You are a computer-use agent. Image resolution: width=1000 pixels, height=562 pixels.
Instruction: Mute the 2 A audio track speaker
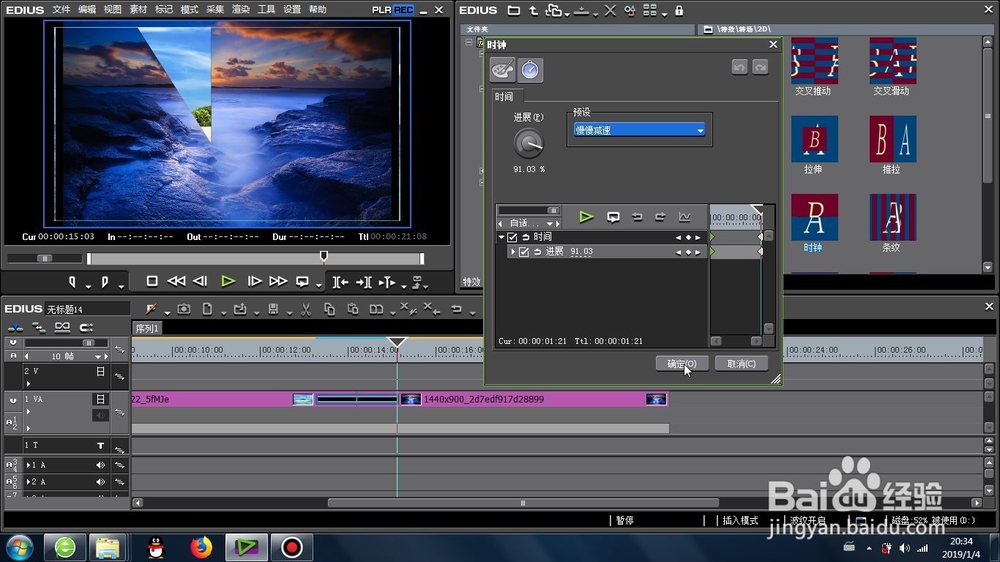coord(100,482)
